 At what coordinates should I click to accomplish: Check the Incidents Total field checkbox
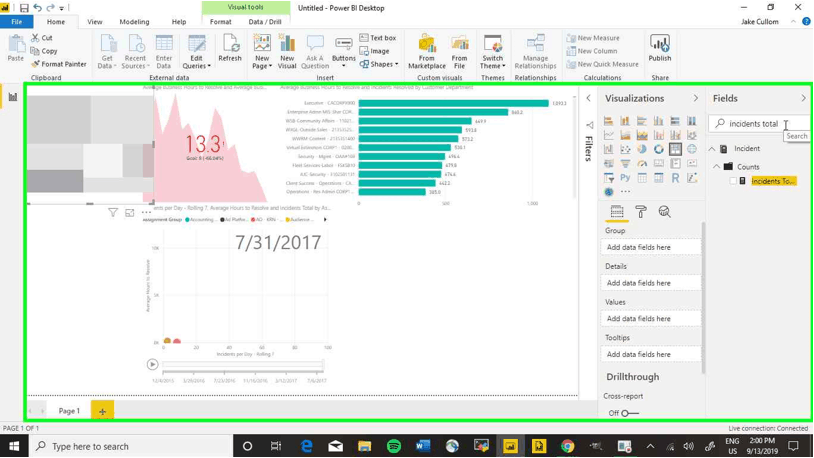click(x=732, y=181)
